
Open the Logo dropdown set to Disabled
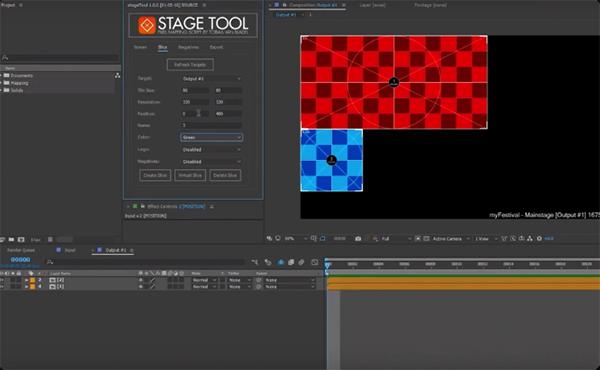point(212,149)
